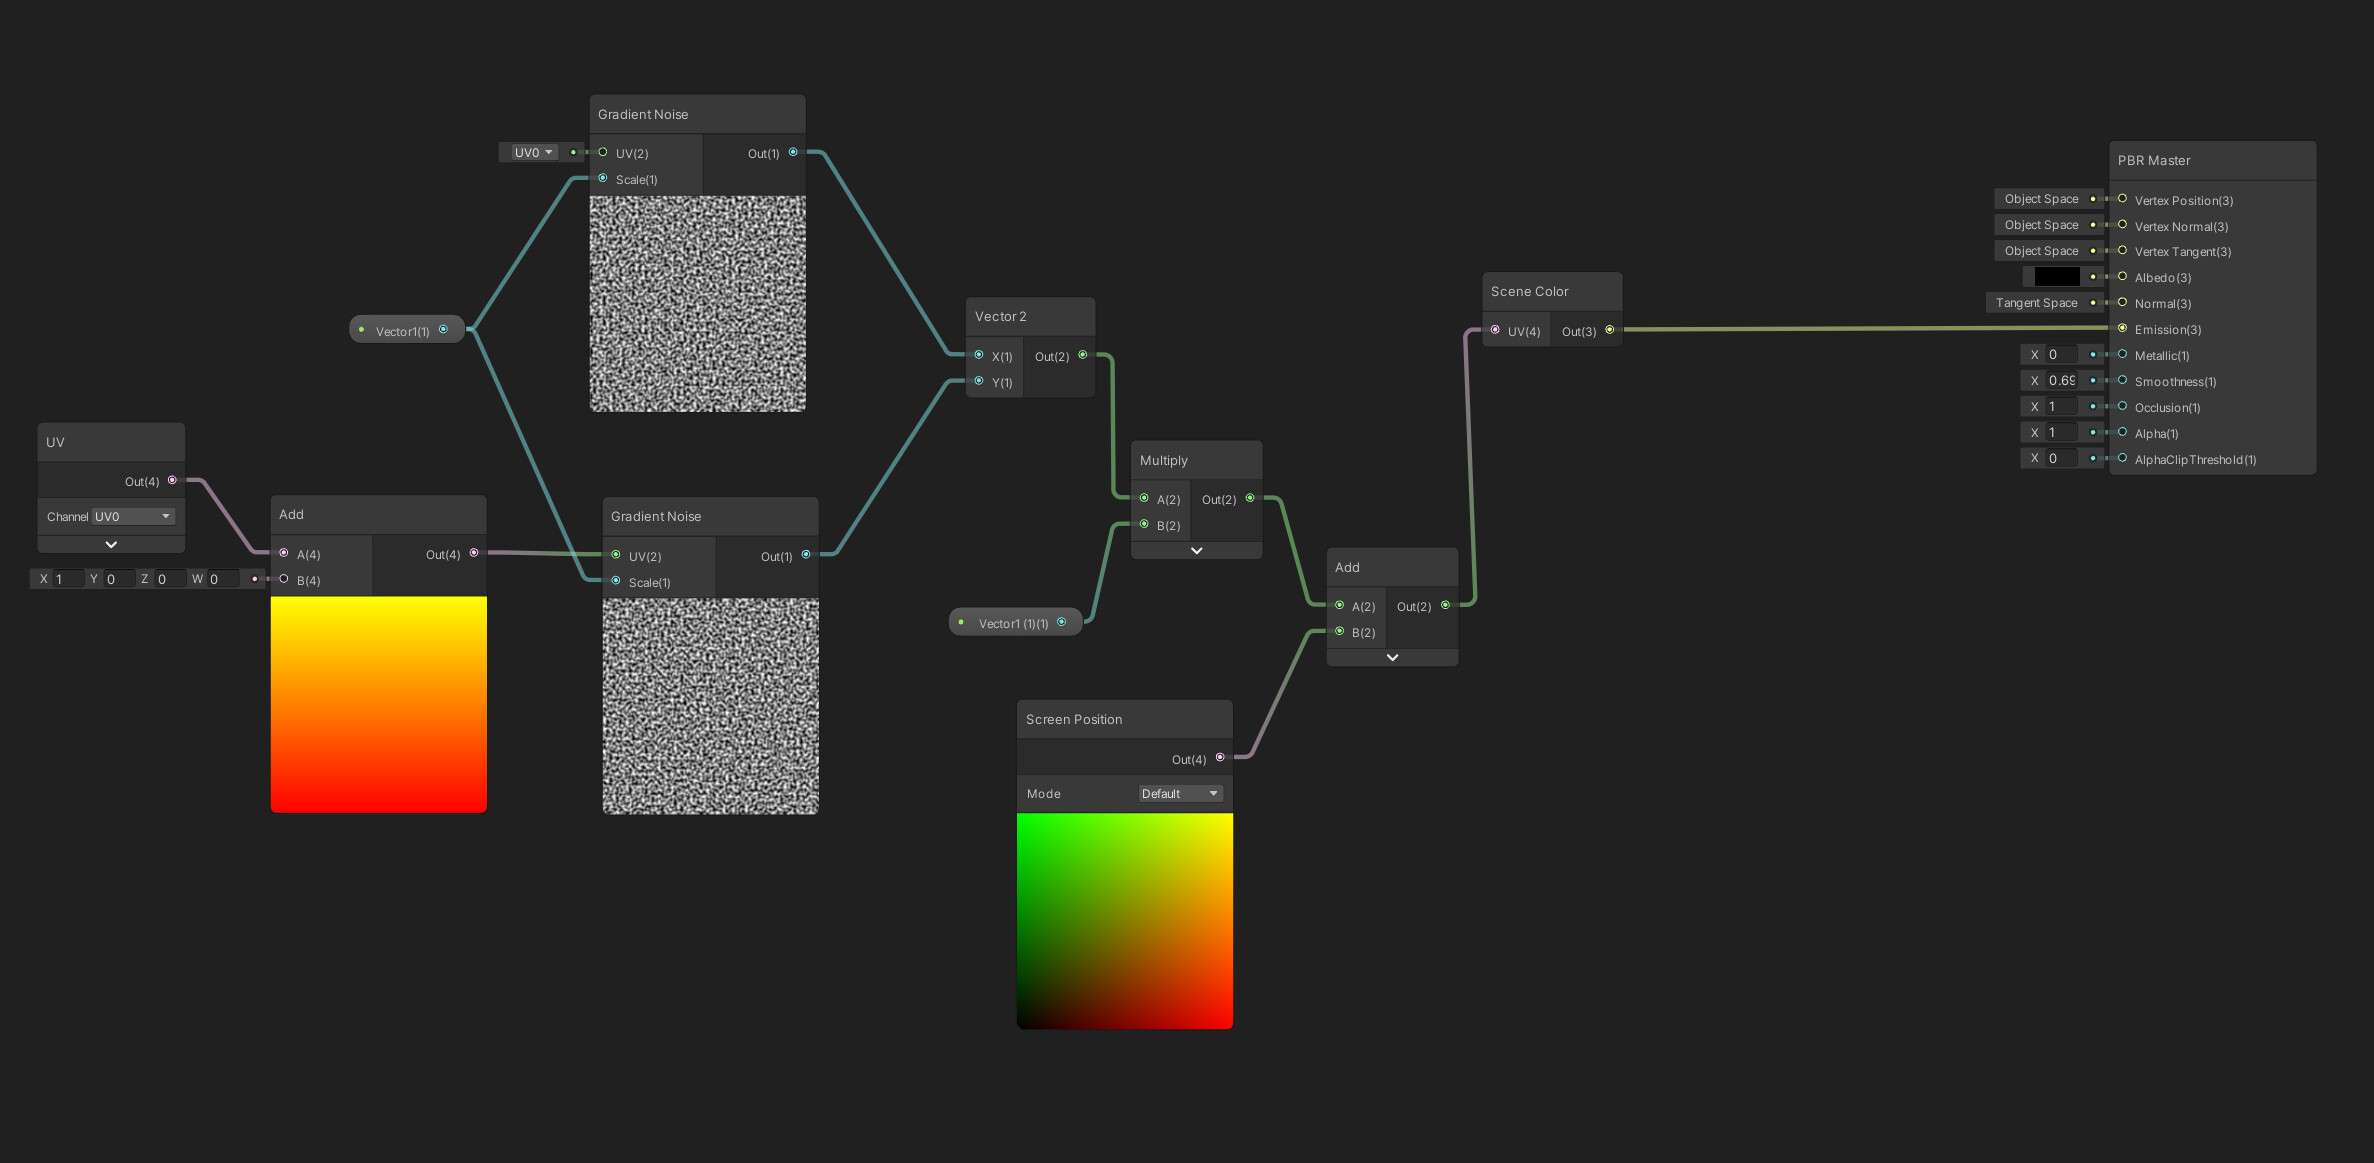Click the output connector of the Vector1(1) node
Image resolution: width=2374 pixels, height=1163 pixels.
click(446, 329)
